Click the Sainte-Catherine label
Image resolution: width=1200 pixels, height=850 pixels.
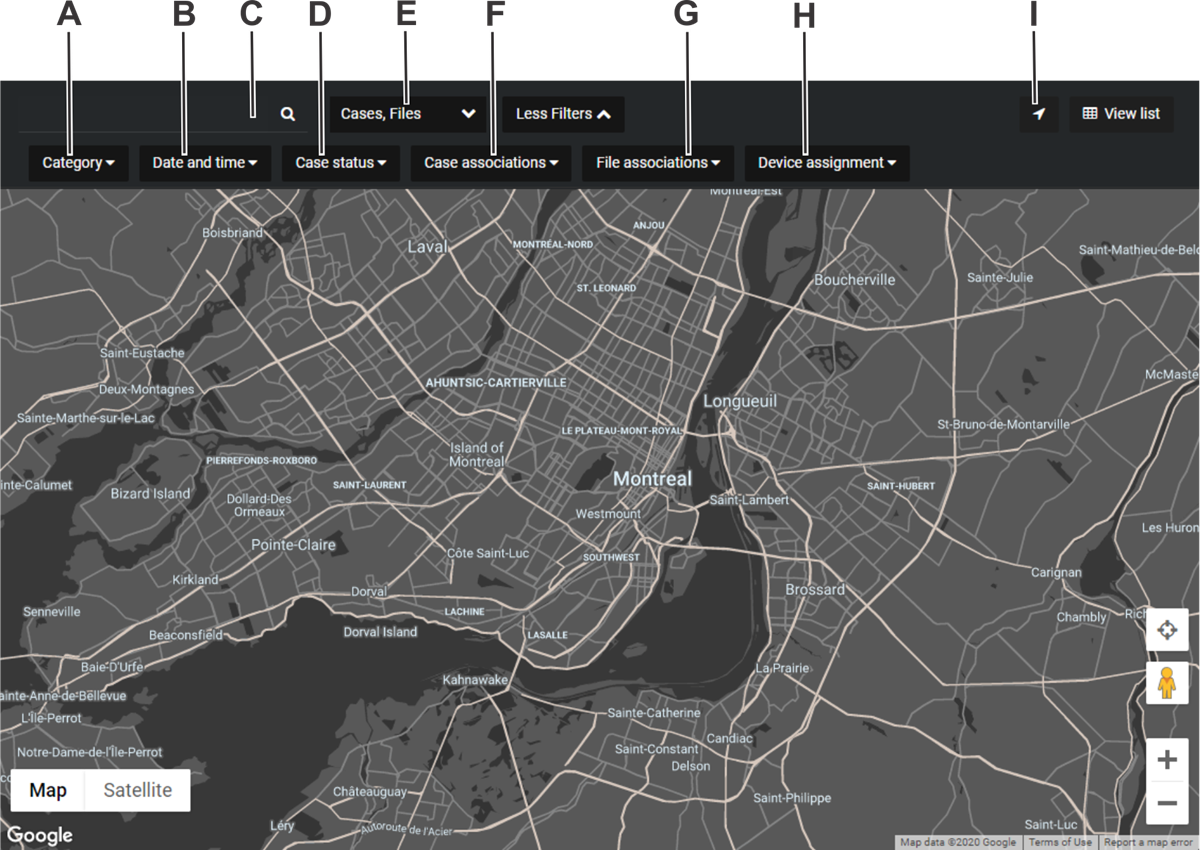pos(654,713)
